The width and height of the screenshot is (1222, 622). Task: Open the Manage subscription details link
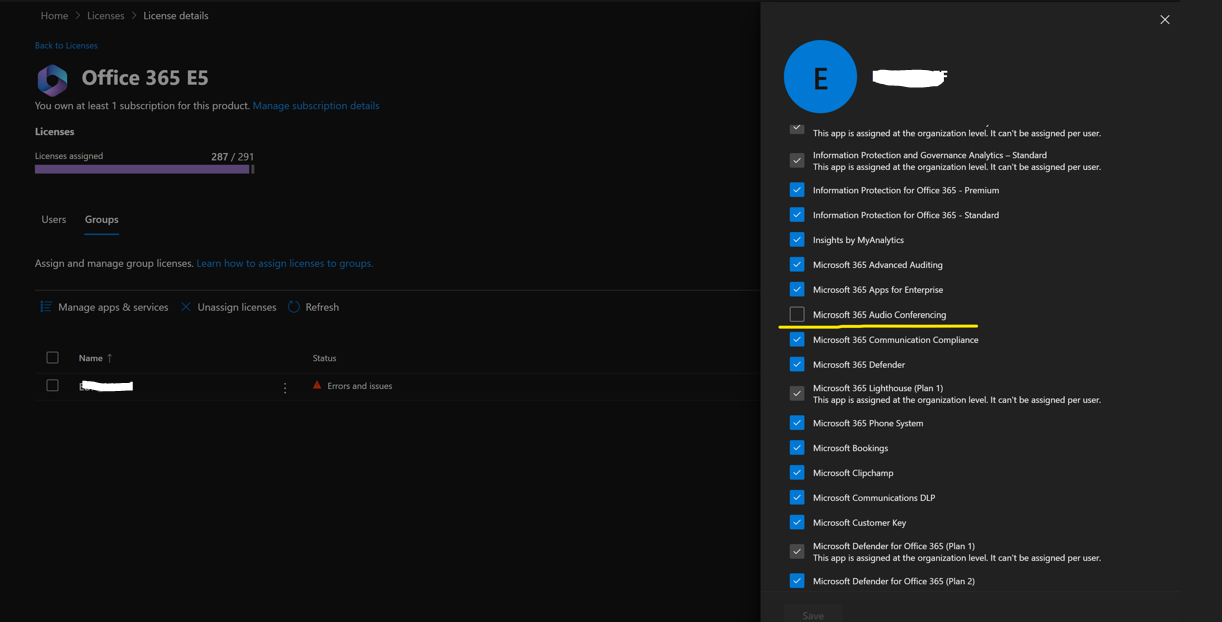pos(316,105)
